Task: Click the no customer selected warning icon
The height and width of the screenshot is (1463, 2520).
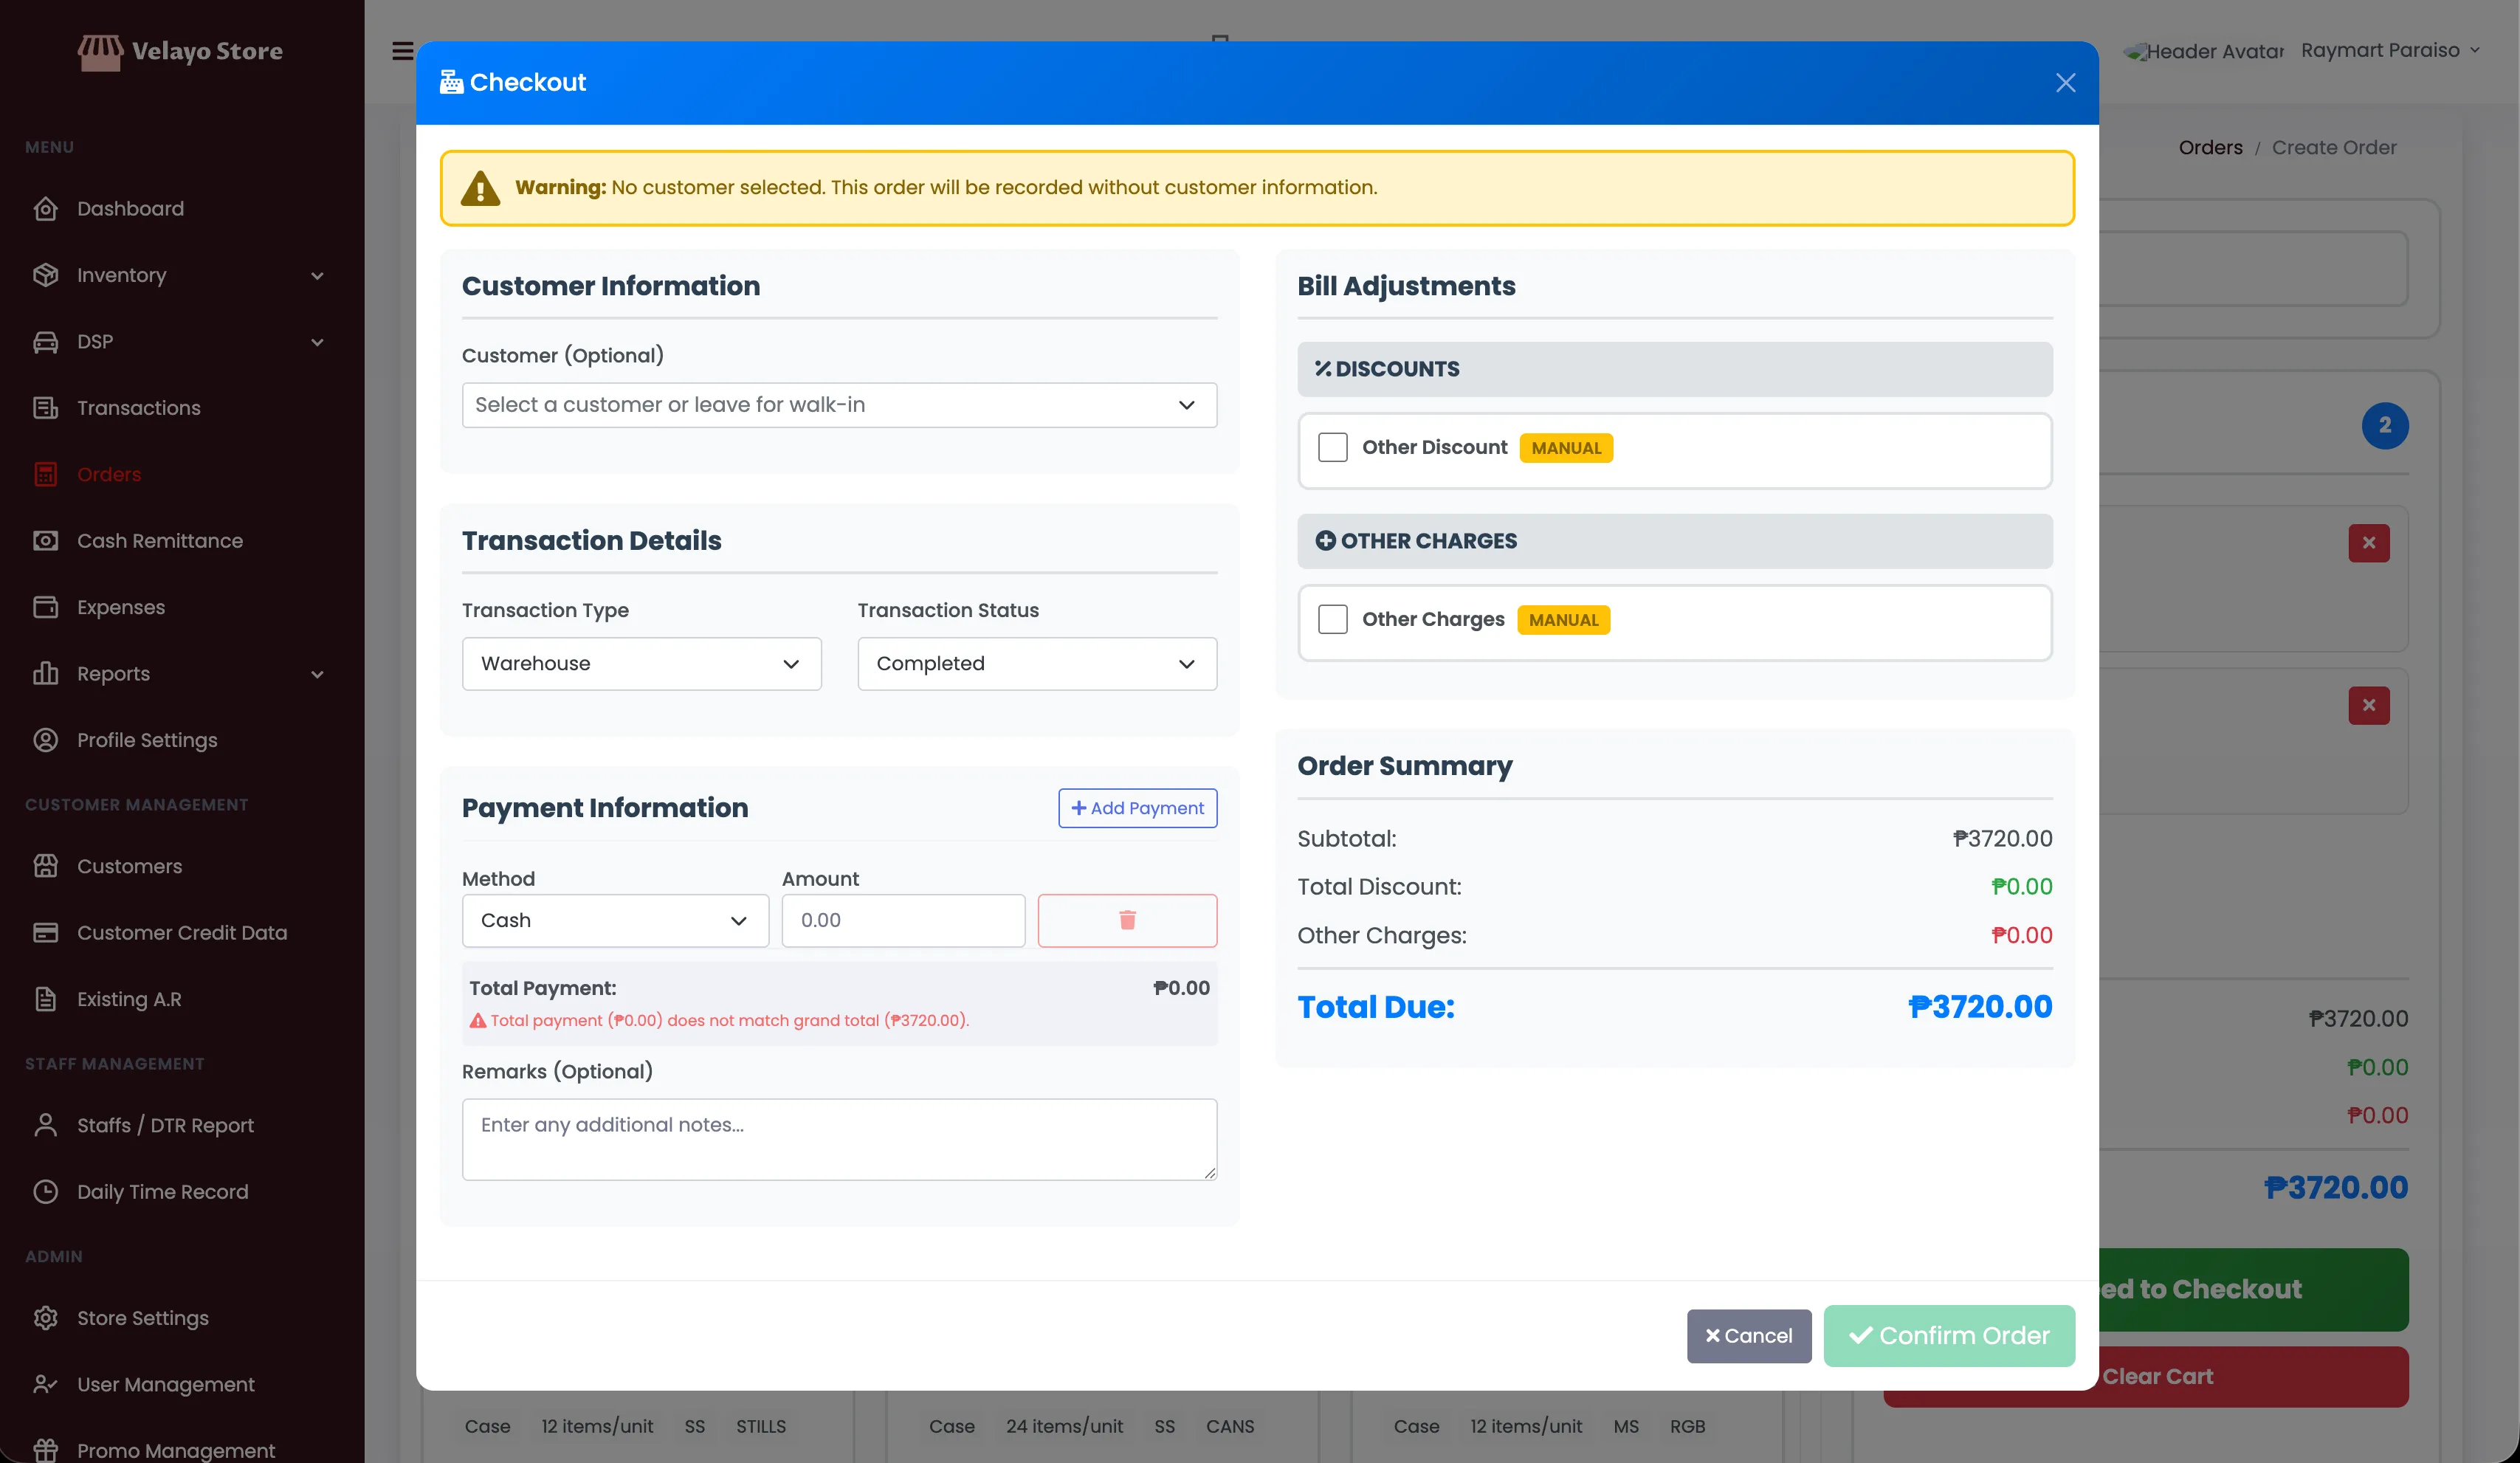Action: point(480,188)
